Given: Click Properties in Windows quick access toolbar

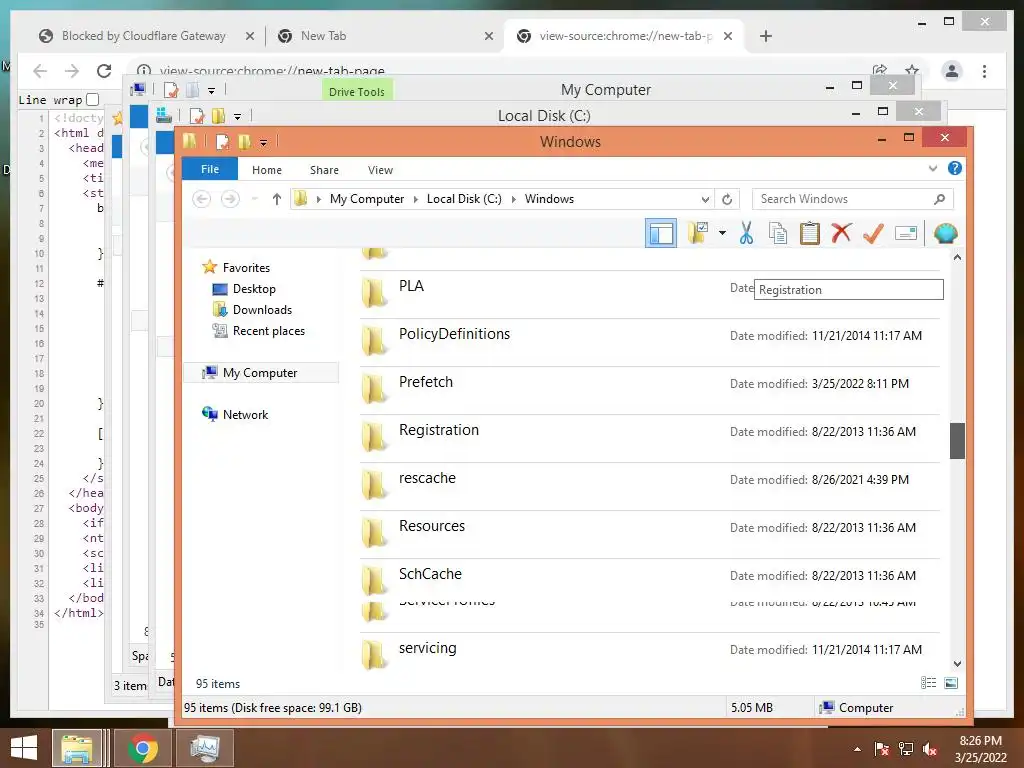Looking at the screenshot, I should pyautogui.click(x=223, y=141).
